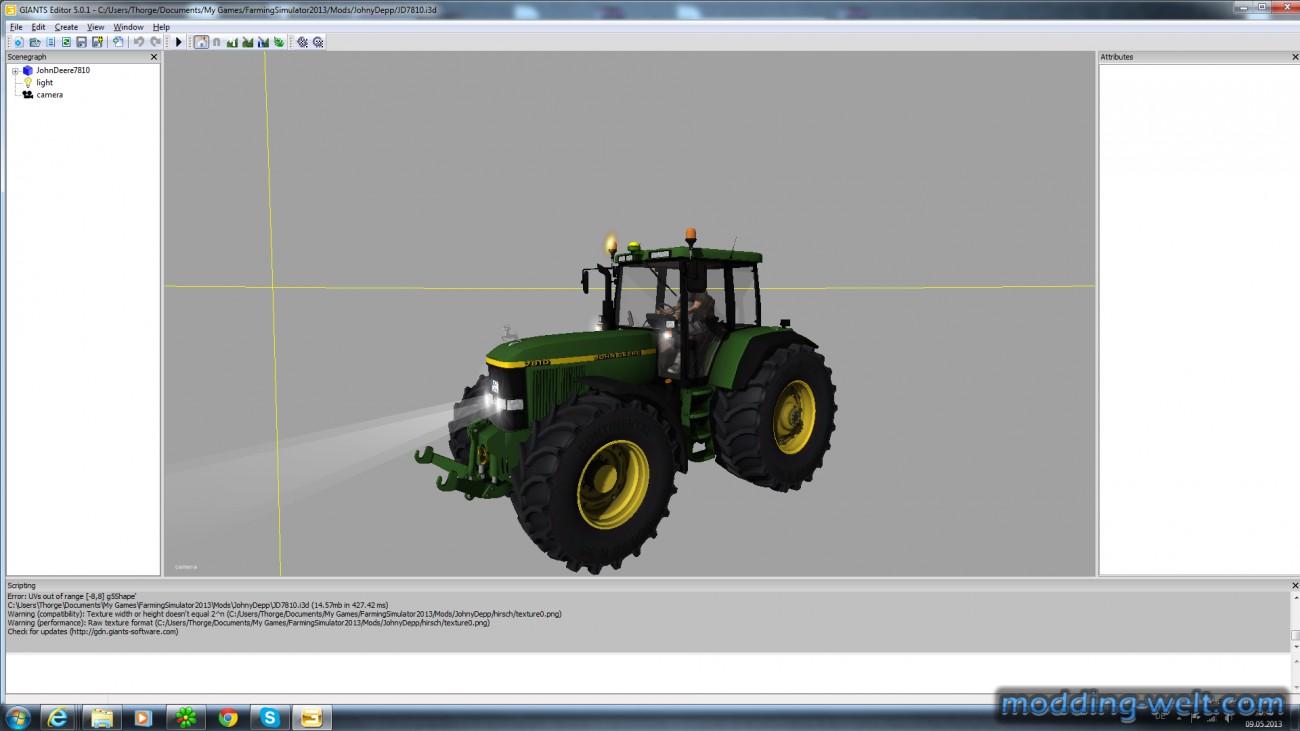Click the Save As floppy icon

[x=97, y=42]
